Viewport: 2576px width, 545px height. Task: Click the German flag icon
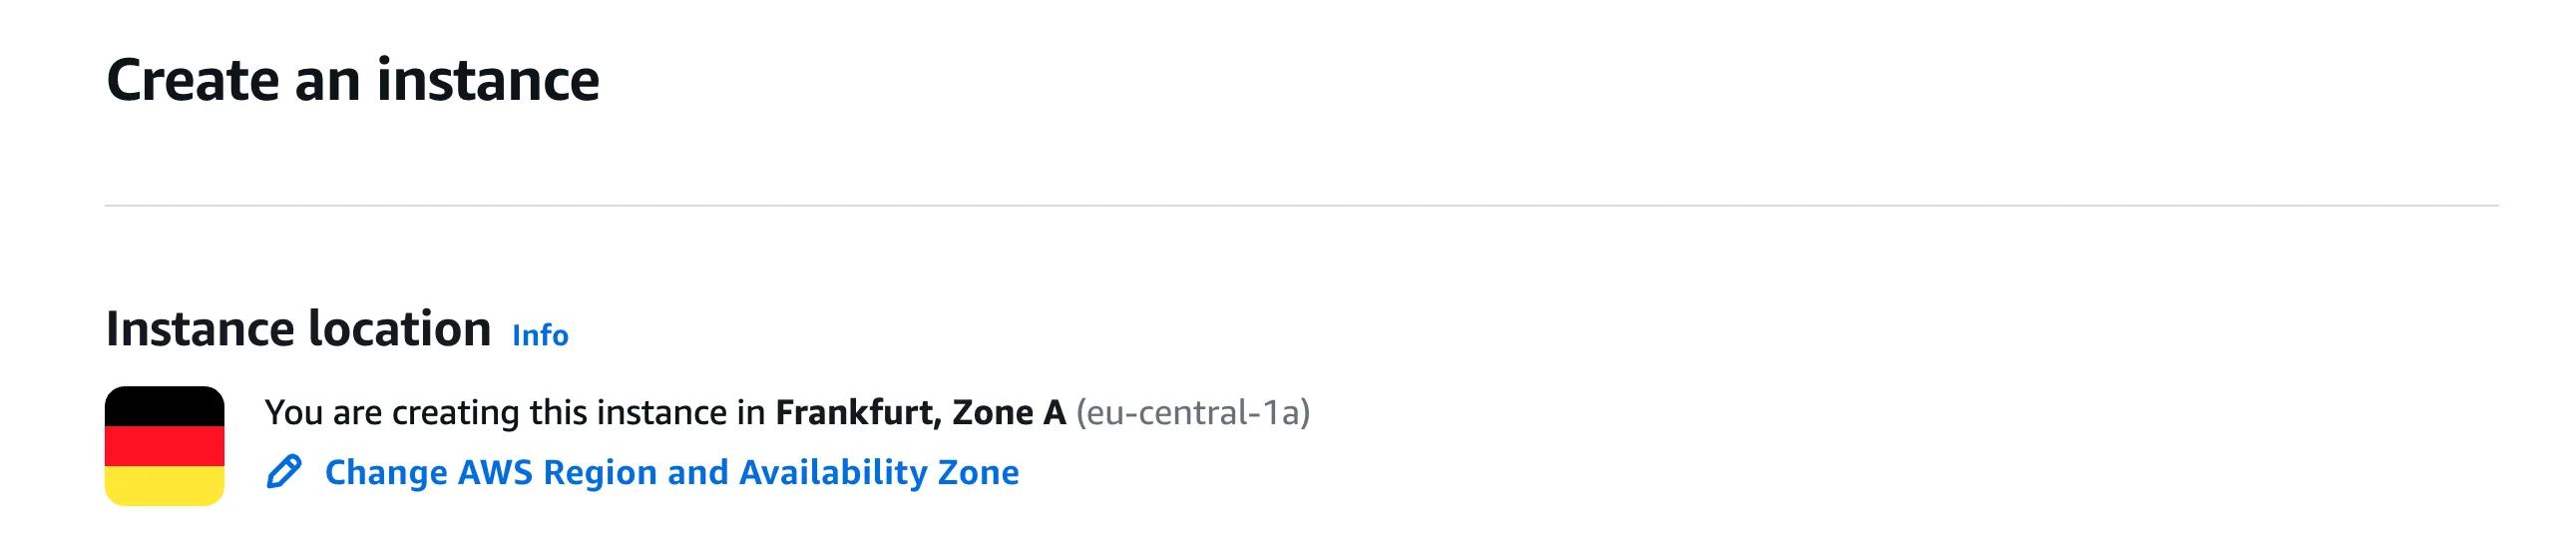coord(164,445)
